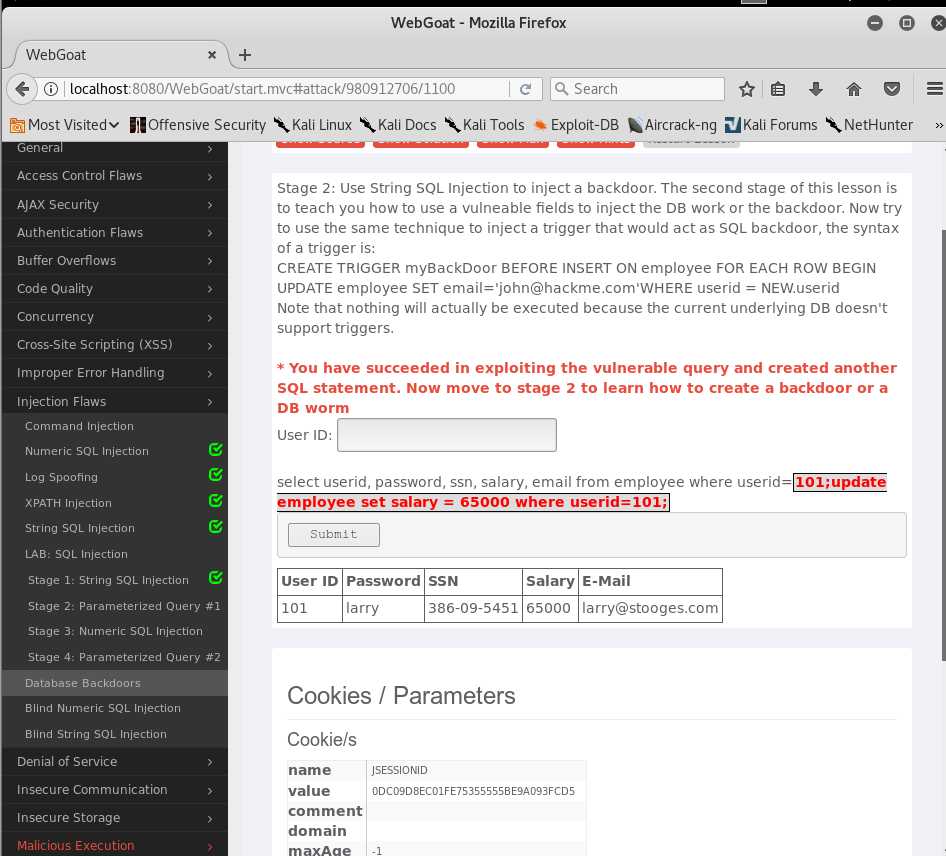
Task: Open Kali Forums bookmark
Action: point(771,125)
